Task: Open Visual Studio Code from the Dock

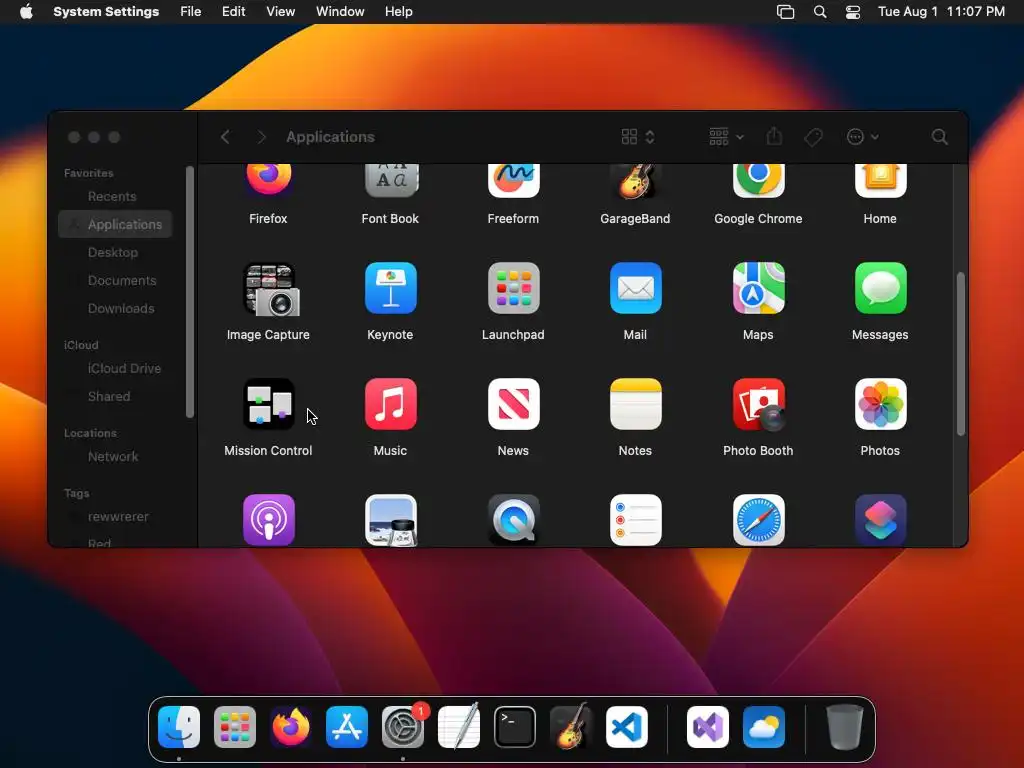Action: coord(627,727)
